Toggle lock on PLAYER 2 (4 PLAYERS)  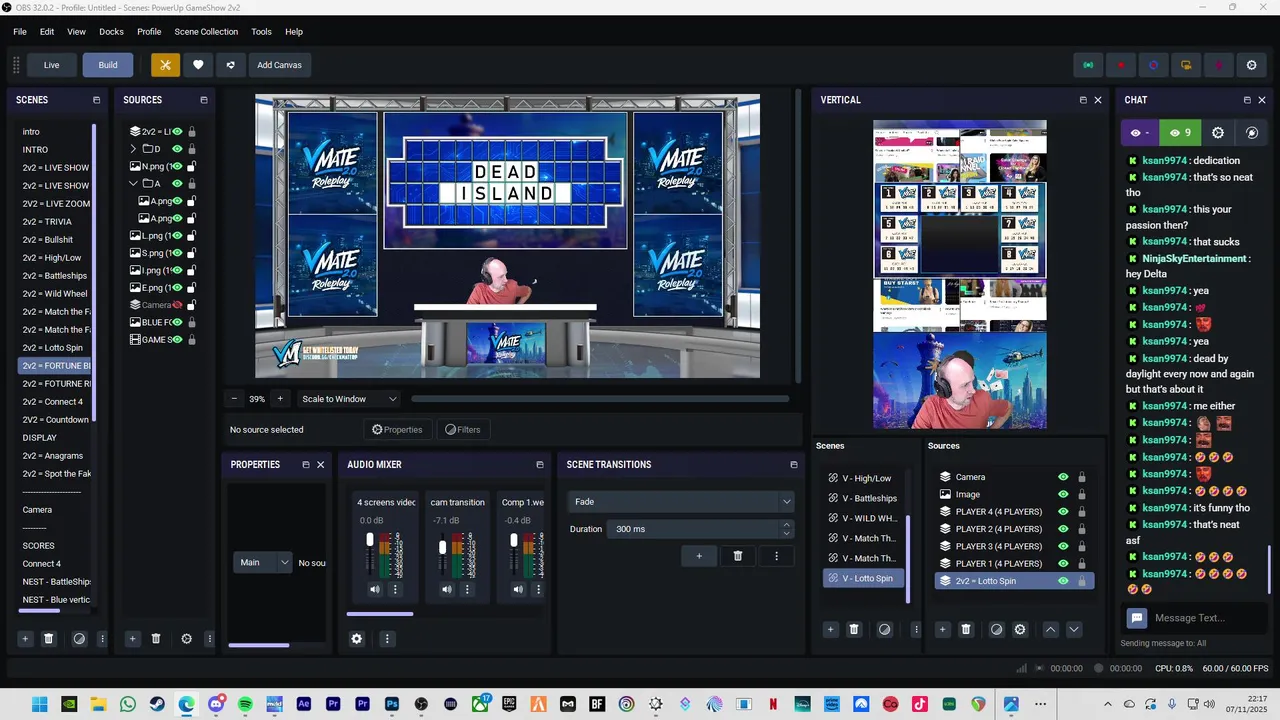point(1081,529)
